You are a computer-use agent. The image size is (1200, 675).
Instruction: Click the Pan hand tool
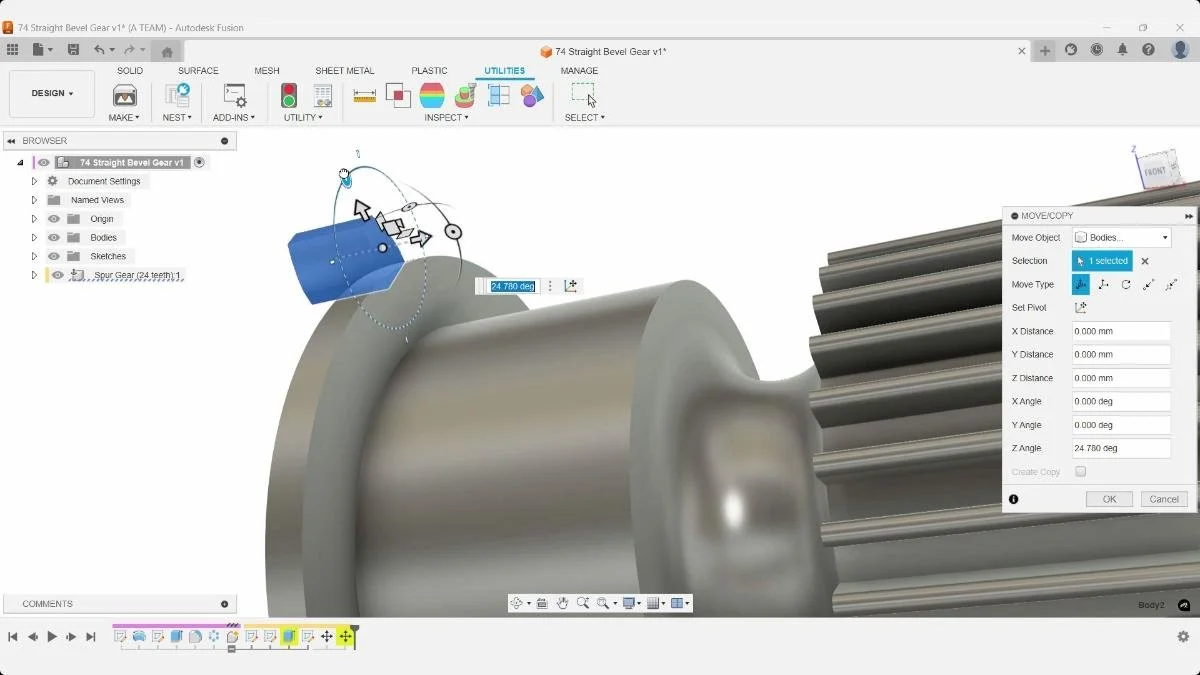[x=563, y=603]
